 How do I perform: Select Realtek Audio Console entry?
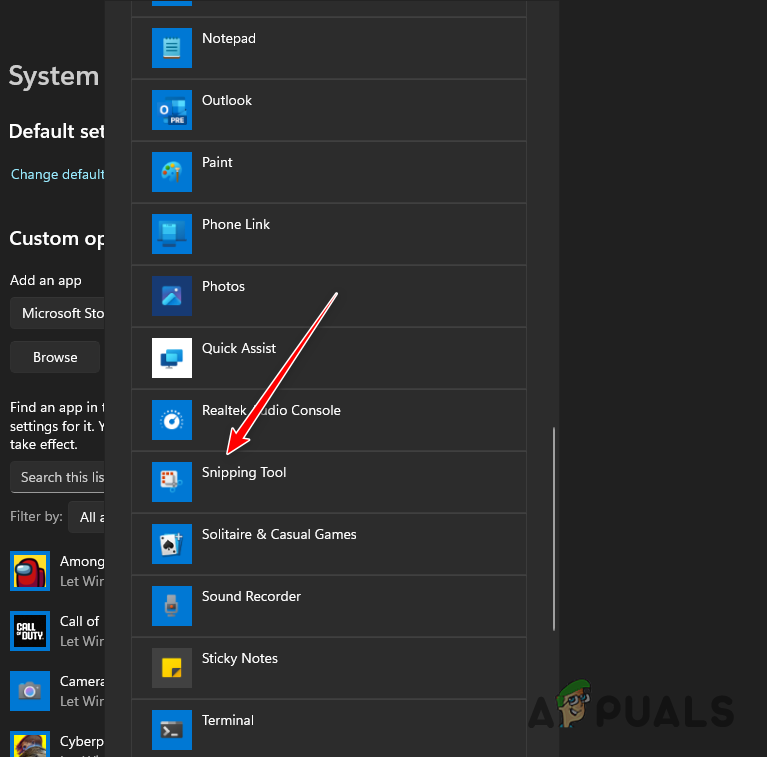(329, 420)
